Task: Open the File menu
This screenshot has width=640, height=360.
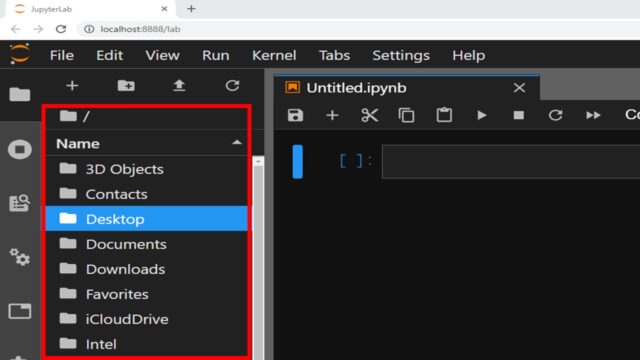Action: [62, 55]
